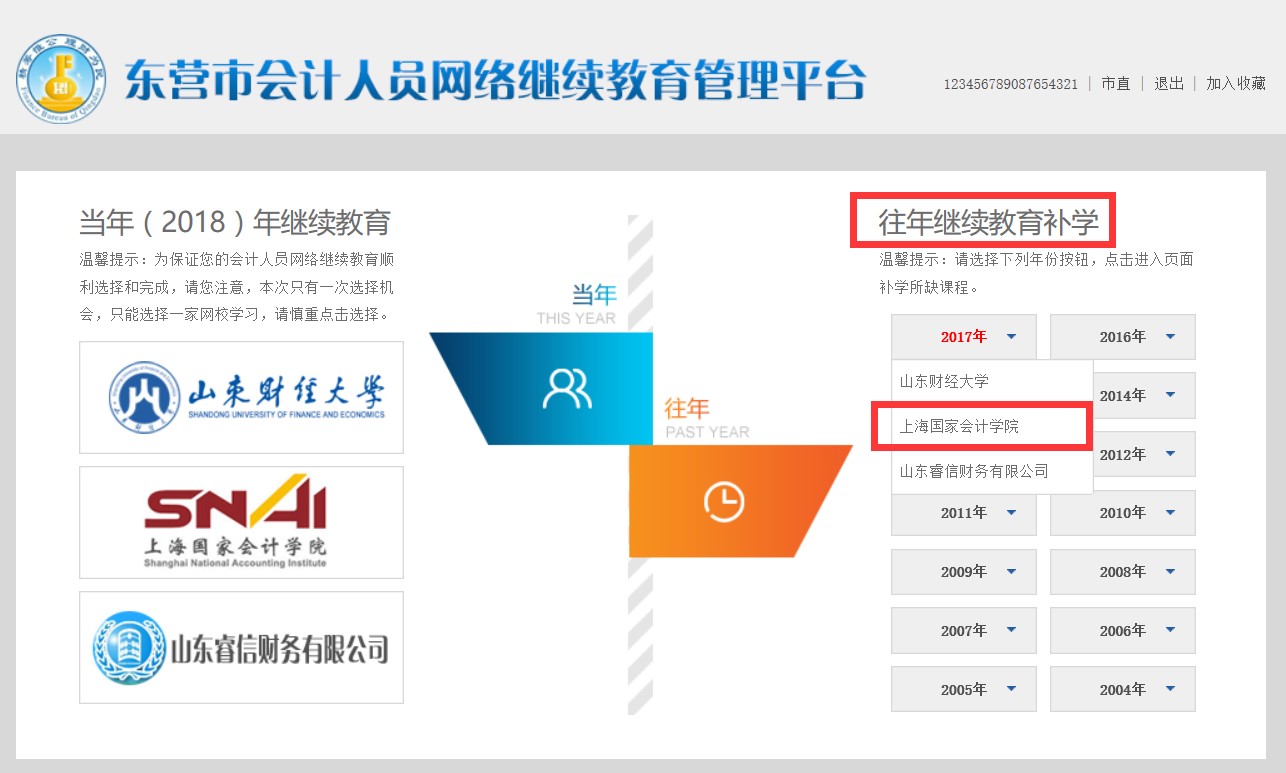Open the 2017年 year dropdown

[964, 337]
